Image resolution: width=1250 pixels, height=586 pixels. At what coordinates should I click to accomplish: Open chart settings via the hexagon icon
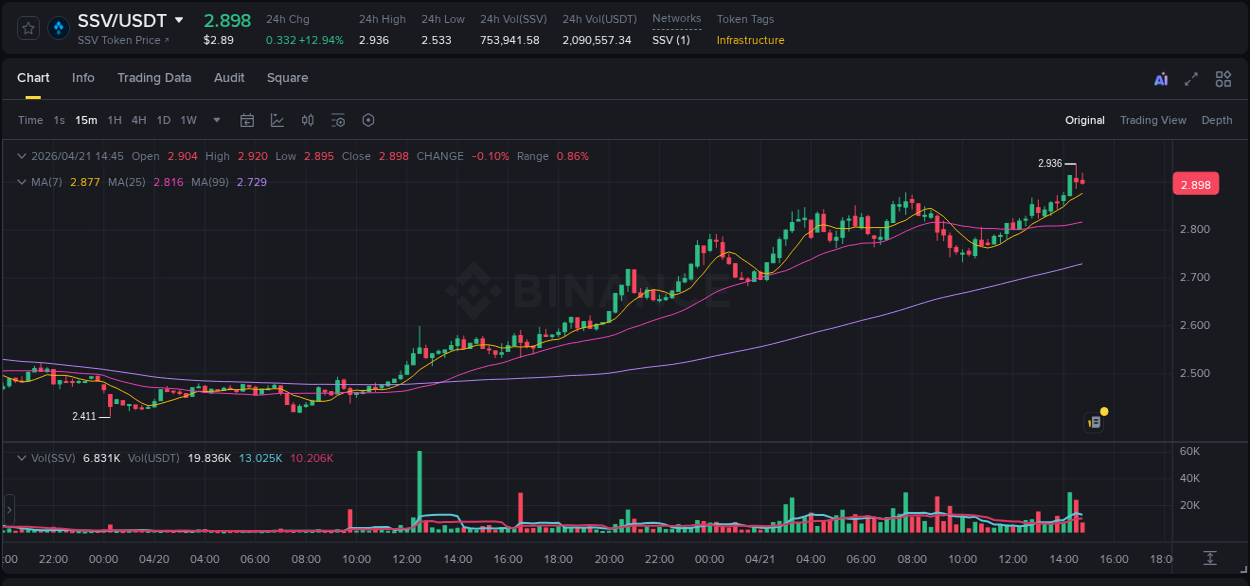tap(367, 120)
